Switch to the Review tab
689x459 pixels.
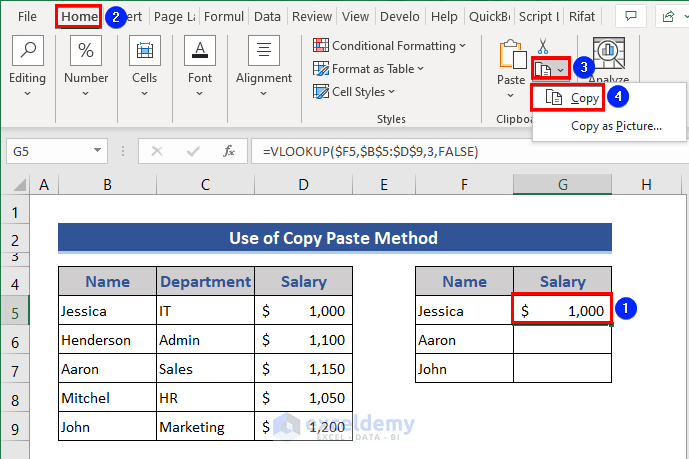pyautogui.click(x=312, y=17)
